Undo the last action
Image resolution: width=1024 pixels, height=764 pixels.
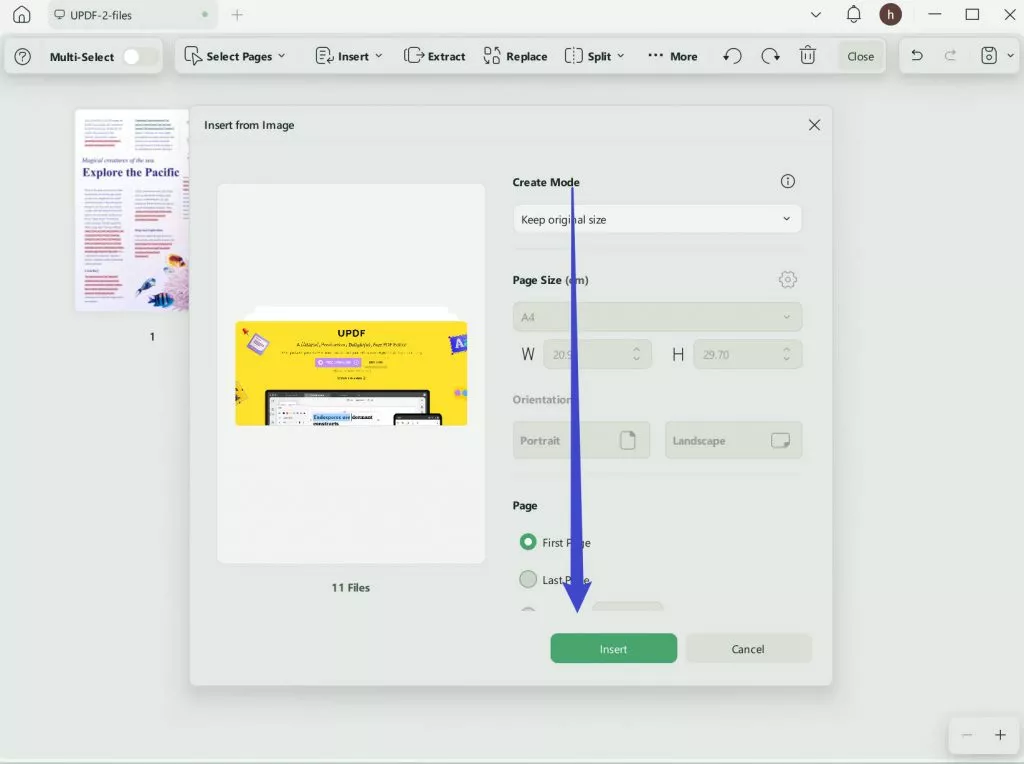(917, 56)
